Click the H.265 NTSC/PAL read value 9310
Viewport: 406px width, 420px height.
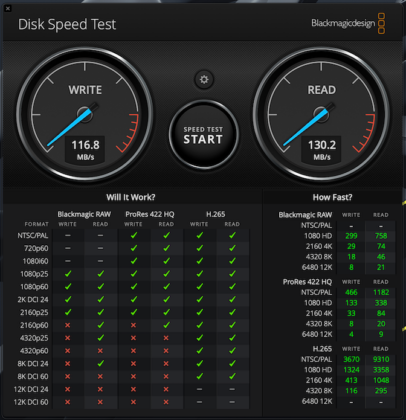click(x=381, y=359)
